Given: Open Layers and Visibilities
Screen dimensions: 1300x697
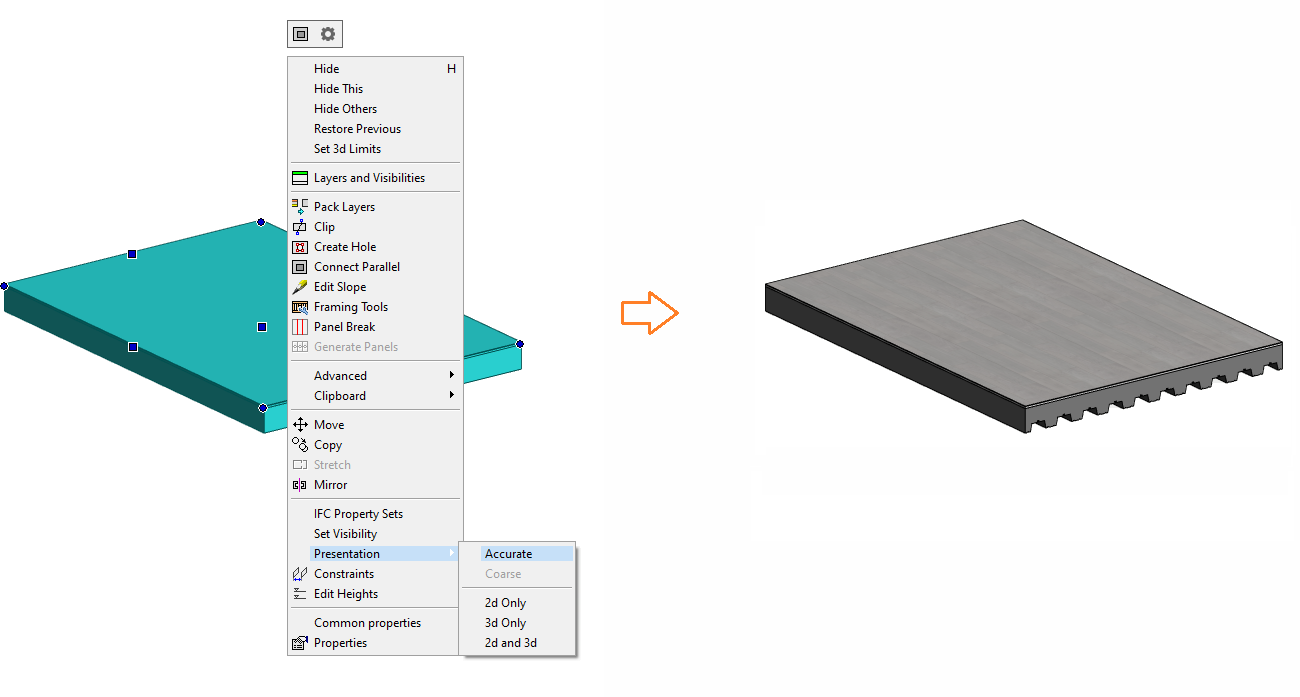Looking at the screenshot, I should [x=369, y=178].
